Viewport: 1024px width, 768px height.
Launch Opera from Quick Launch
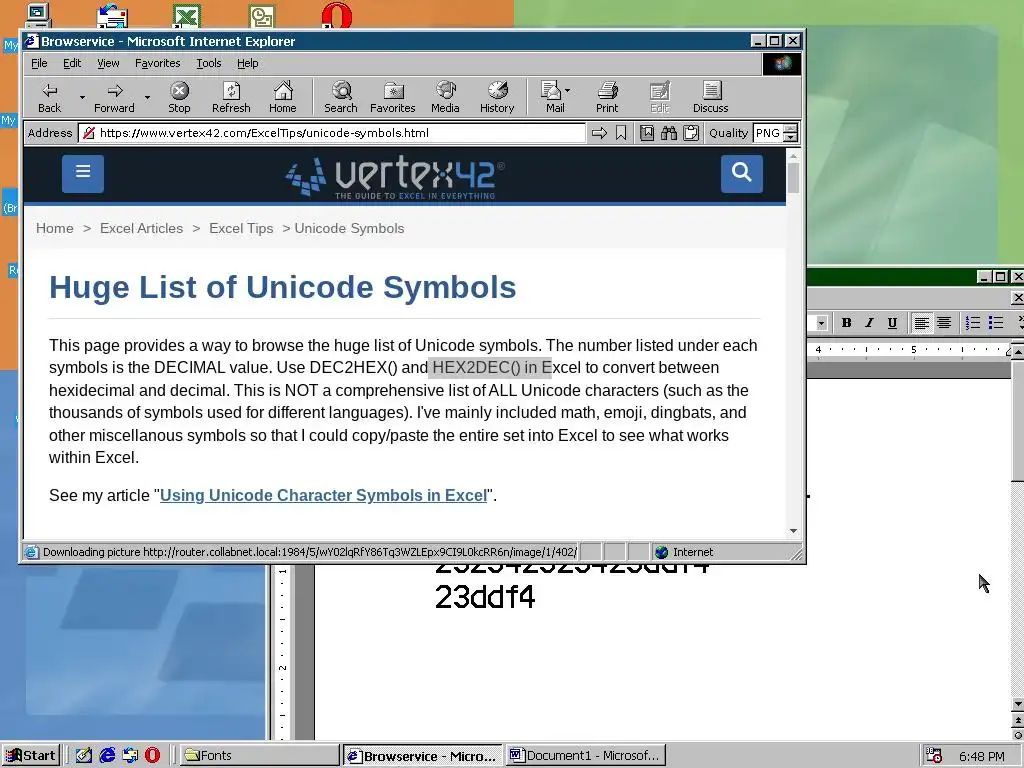coord(152,756)
